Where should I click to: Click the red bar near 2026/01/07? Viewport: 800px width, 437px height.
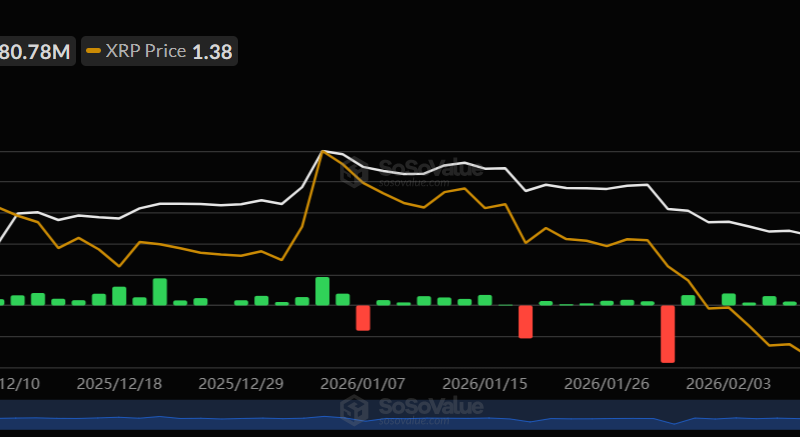coord(363,317)
